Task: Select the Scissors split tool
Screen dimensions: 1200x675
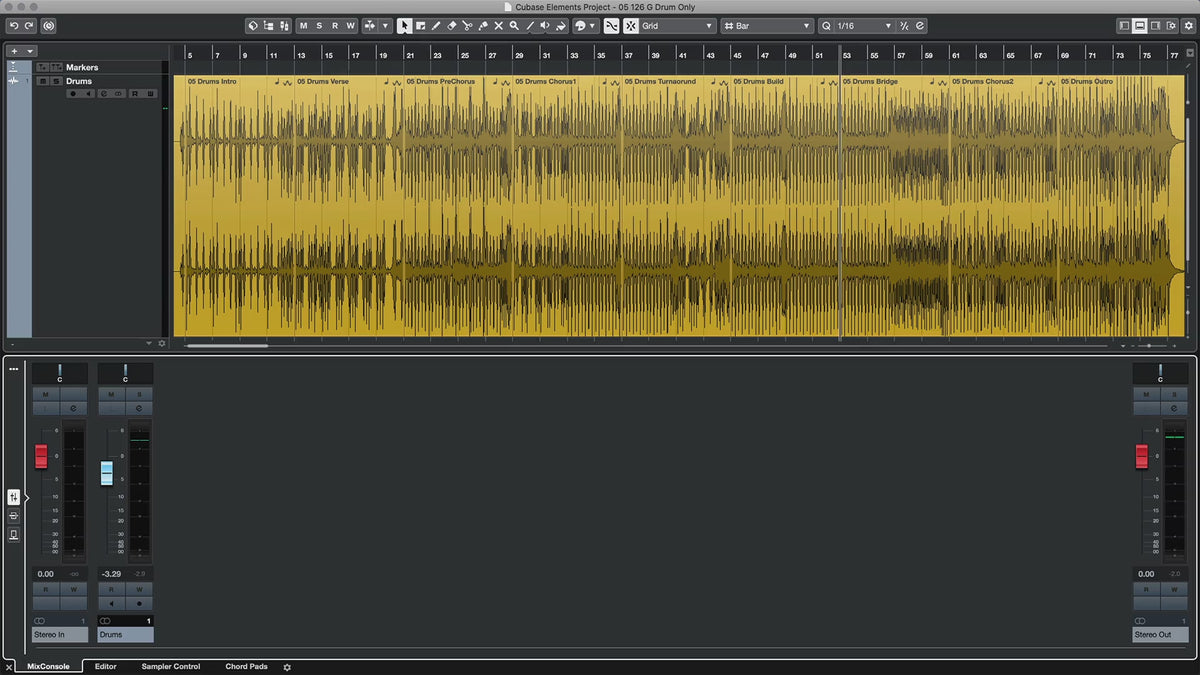Action: click(x=467, y=26)
